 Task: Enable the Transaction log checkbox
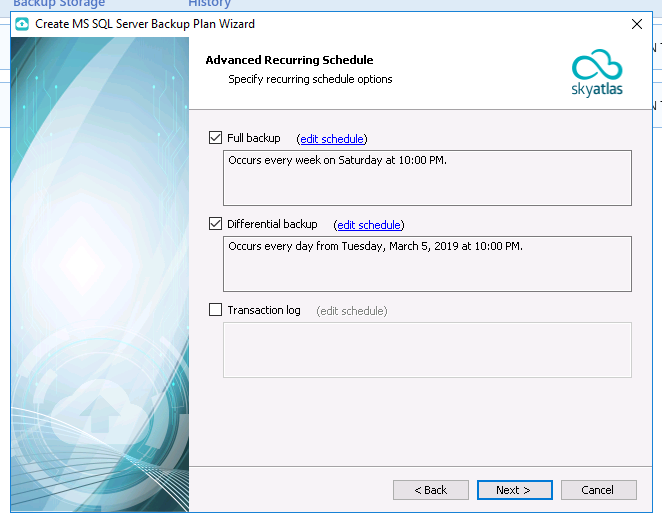click(215, 310)
